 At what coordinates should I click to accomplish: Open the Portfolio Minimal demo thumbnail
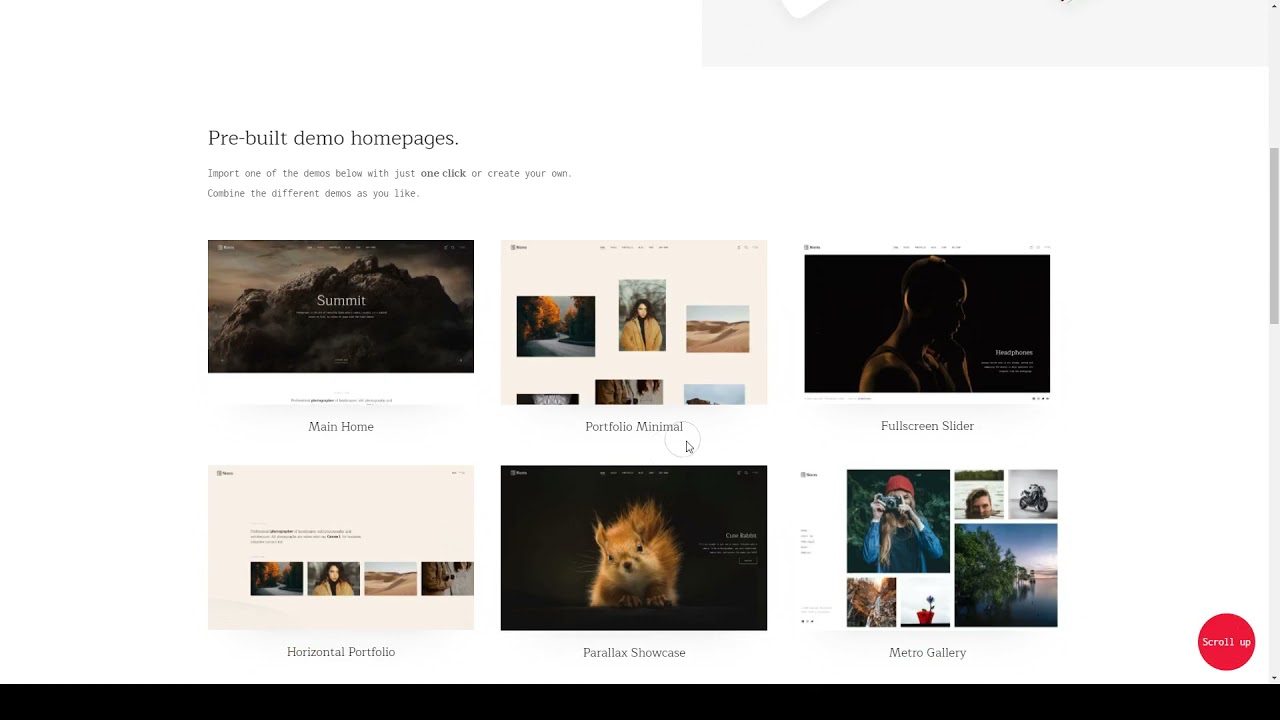634,322
